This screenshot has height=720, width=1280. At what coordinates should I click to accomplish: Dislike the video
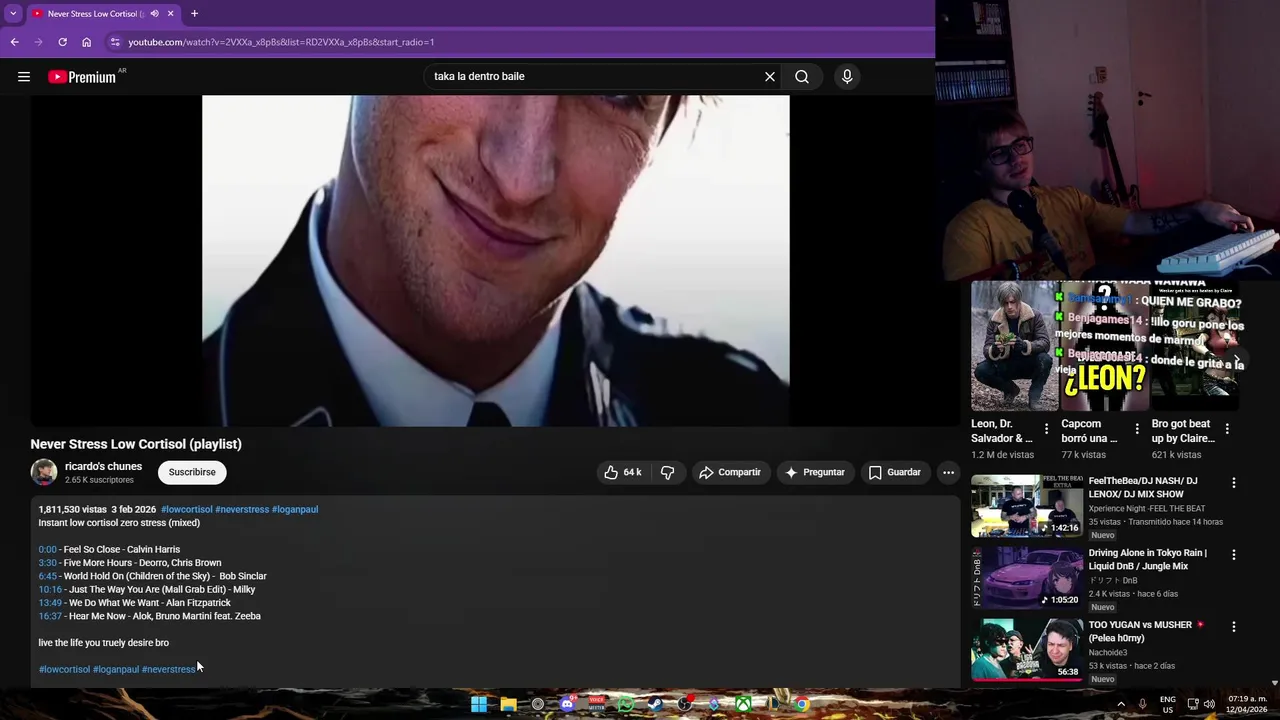pyautogui.click(x=667, y=472)
